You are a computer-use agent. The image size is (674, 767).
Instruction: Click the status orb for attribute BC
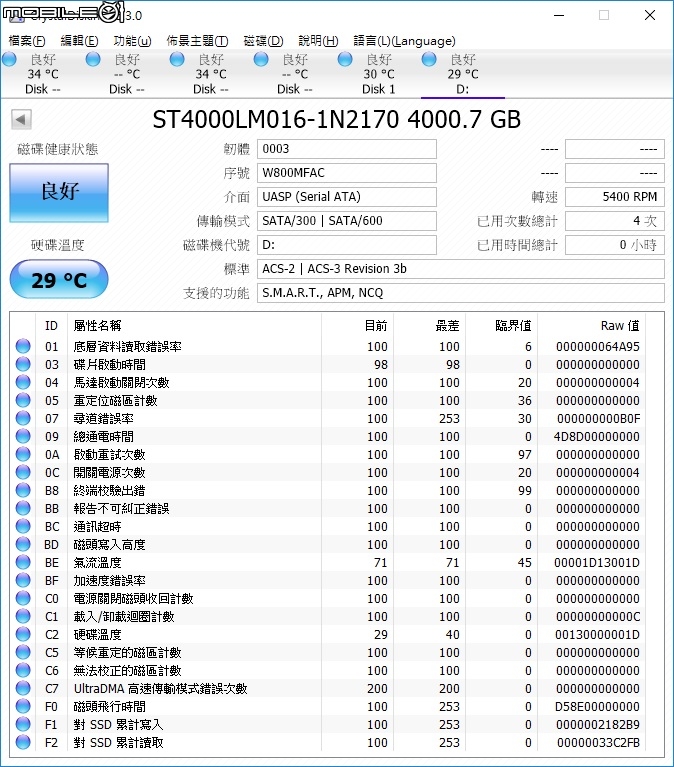[x=23, y=526]
